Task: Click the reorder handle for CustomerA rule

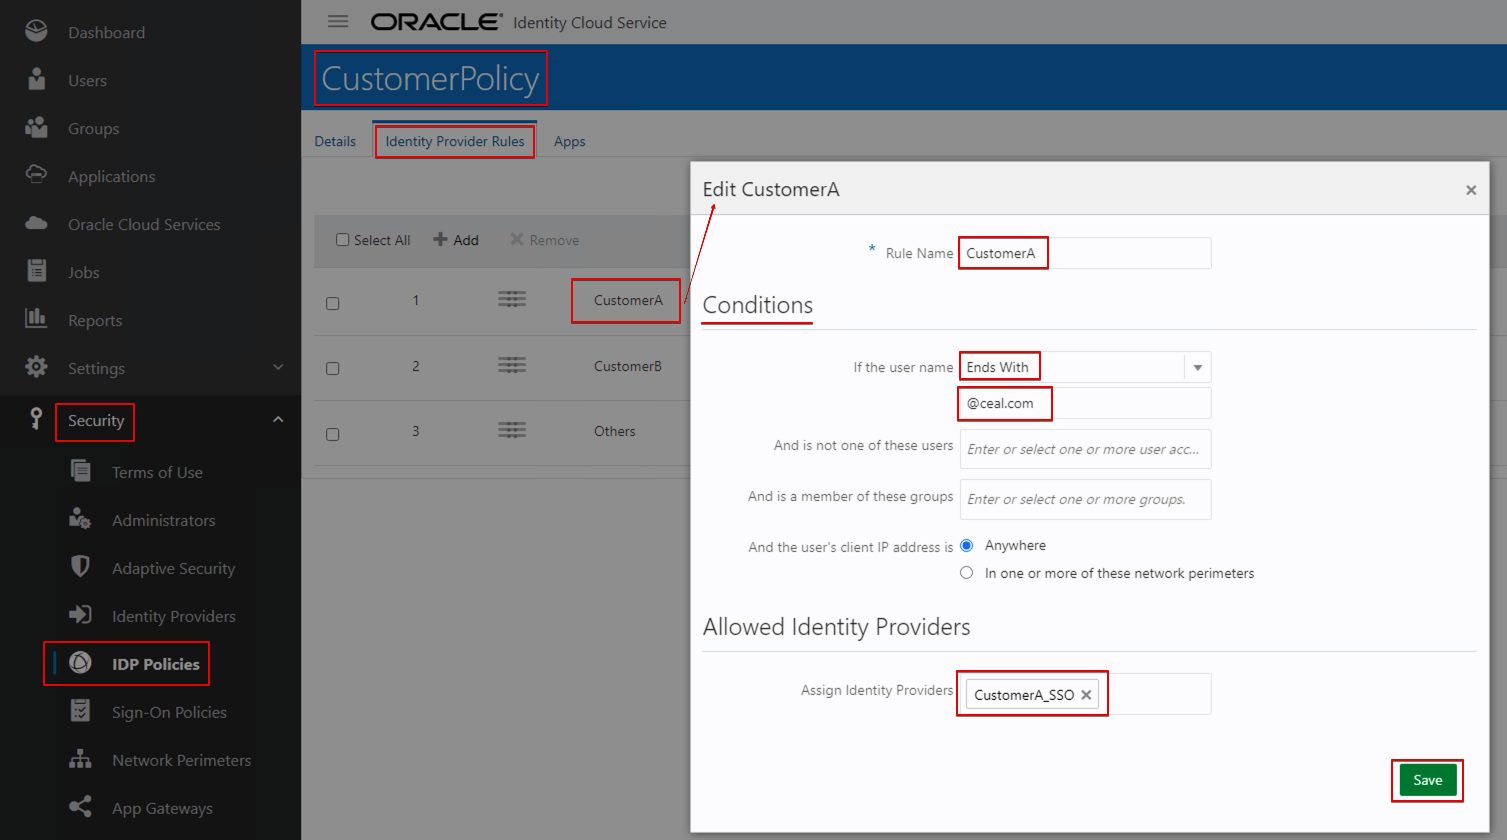Action: click(x=512, y=299)
